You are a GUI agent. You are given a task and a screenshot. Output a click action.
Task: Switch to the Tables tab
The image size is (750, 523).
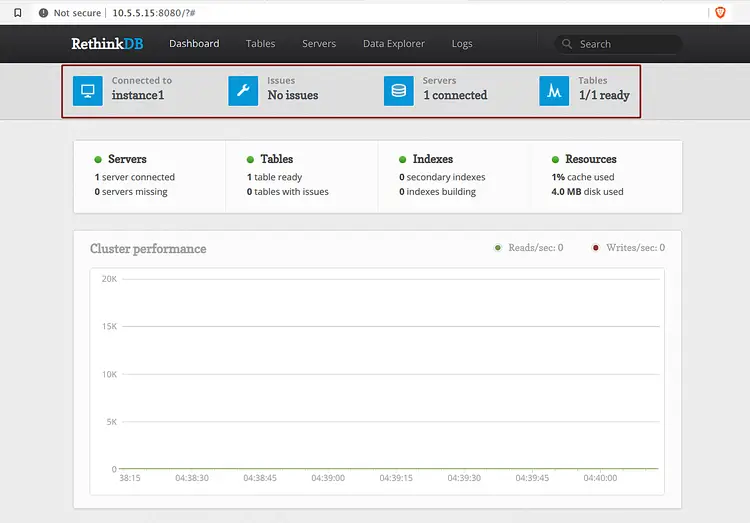(x=260, y=44)
